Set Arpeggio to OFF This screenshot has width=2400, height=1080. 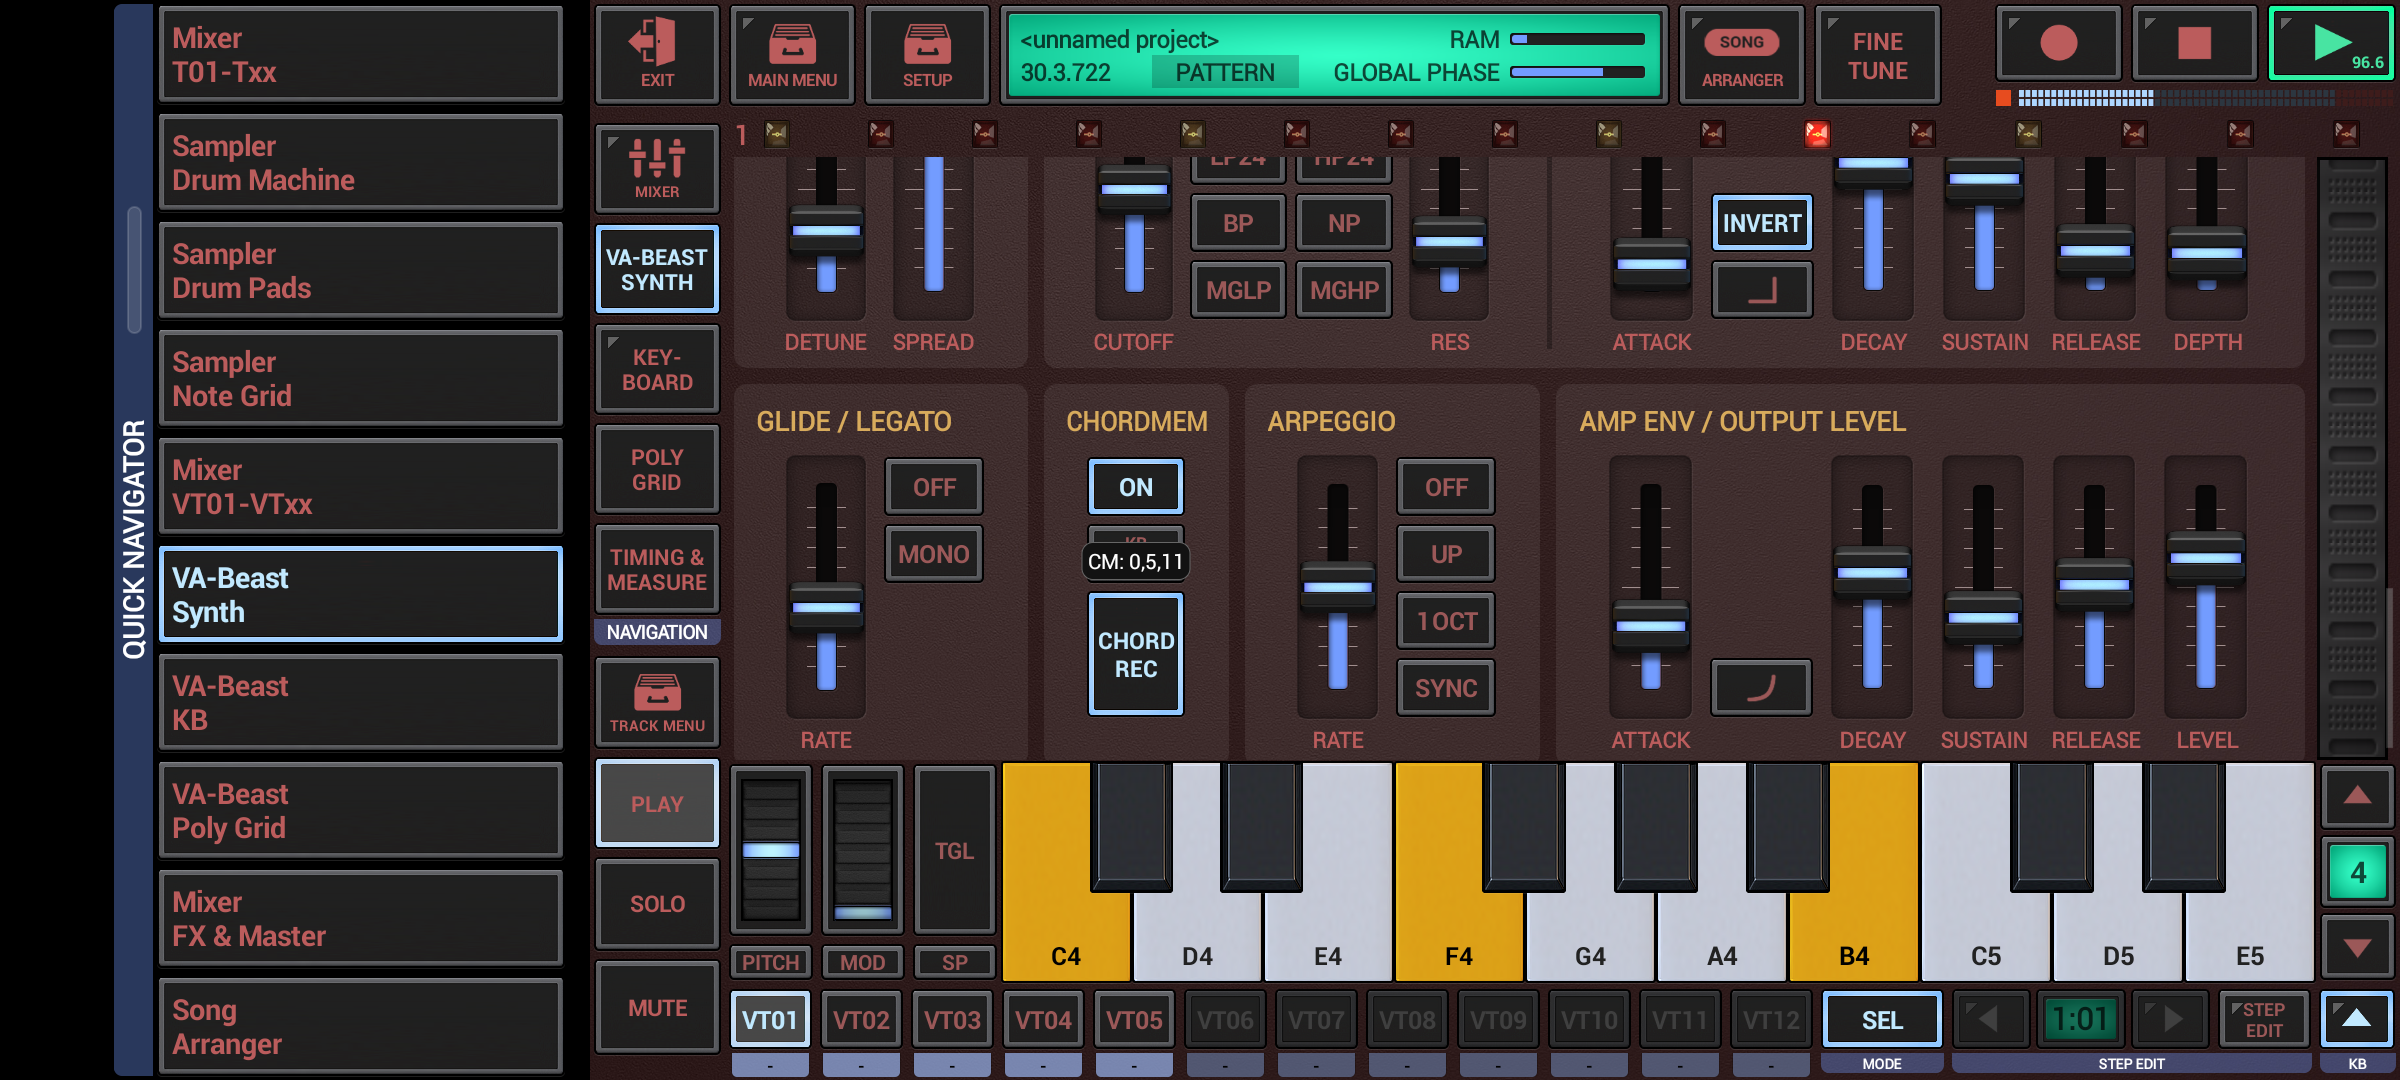click(x=1446, y=487)
